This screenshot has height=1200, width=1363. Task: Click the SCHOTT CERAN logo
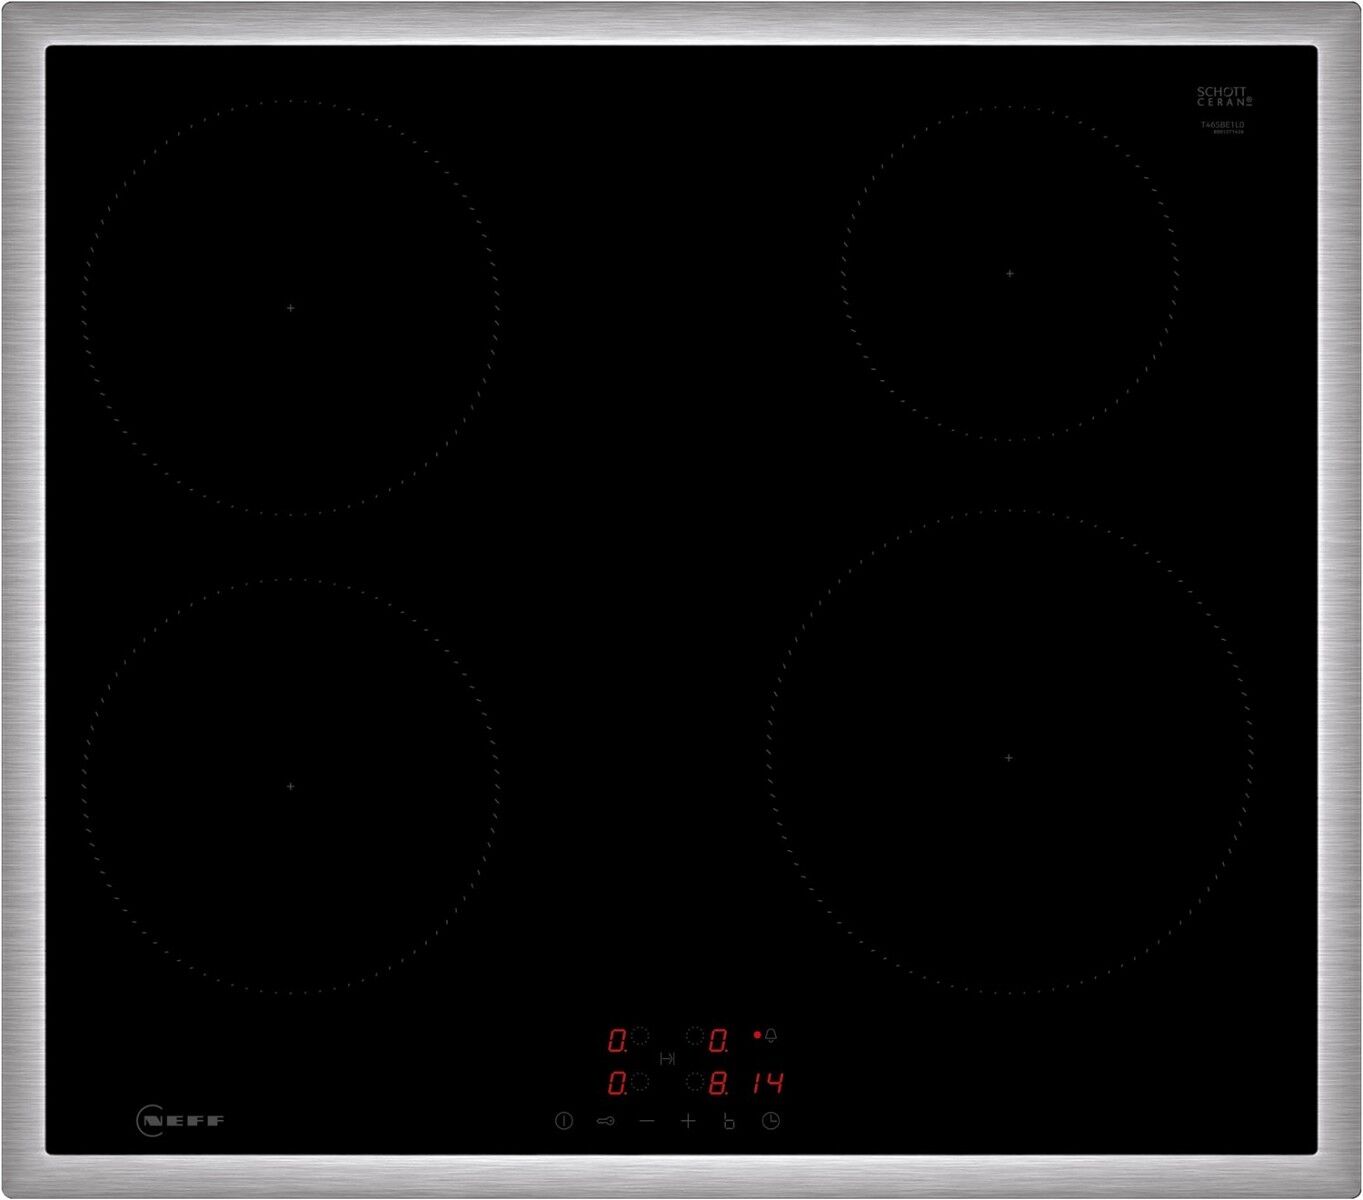(1223, 96)
